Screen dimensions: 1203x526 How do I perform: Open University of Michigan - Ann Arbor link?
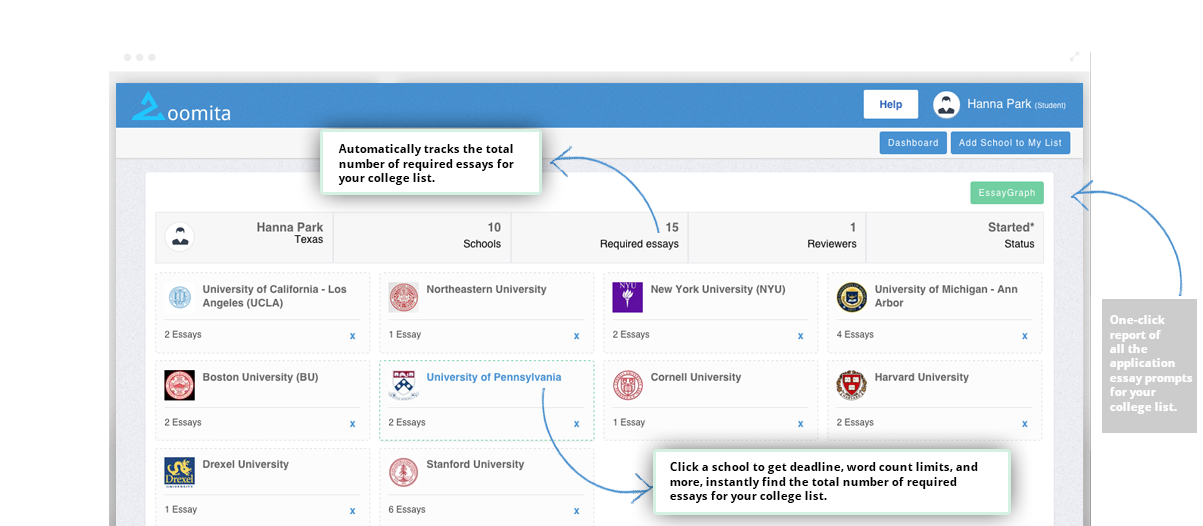(946, 296)
